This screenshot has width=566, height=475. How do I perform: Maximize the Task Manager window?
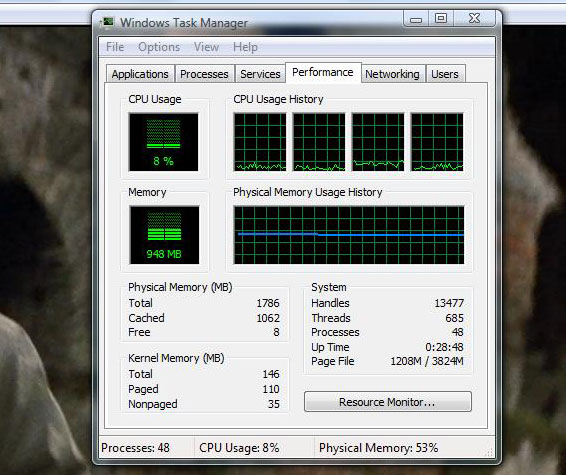[441, 19]
